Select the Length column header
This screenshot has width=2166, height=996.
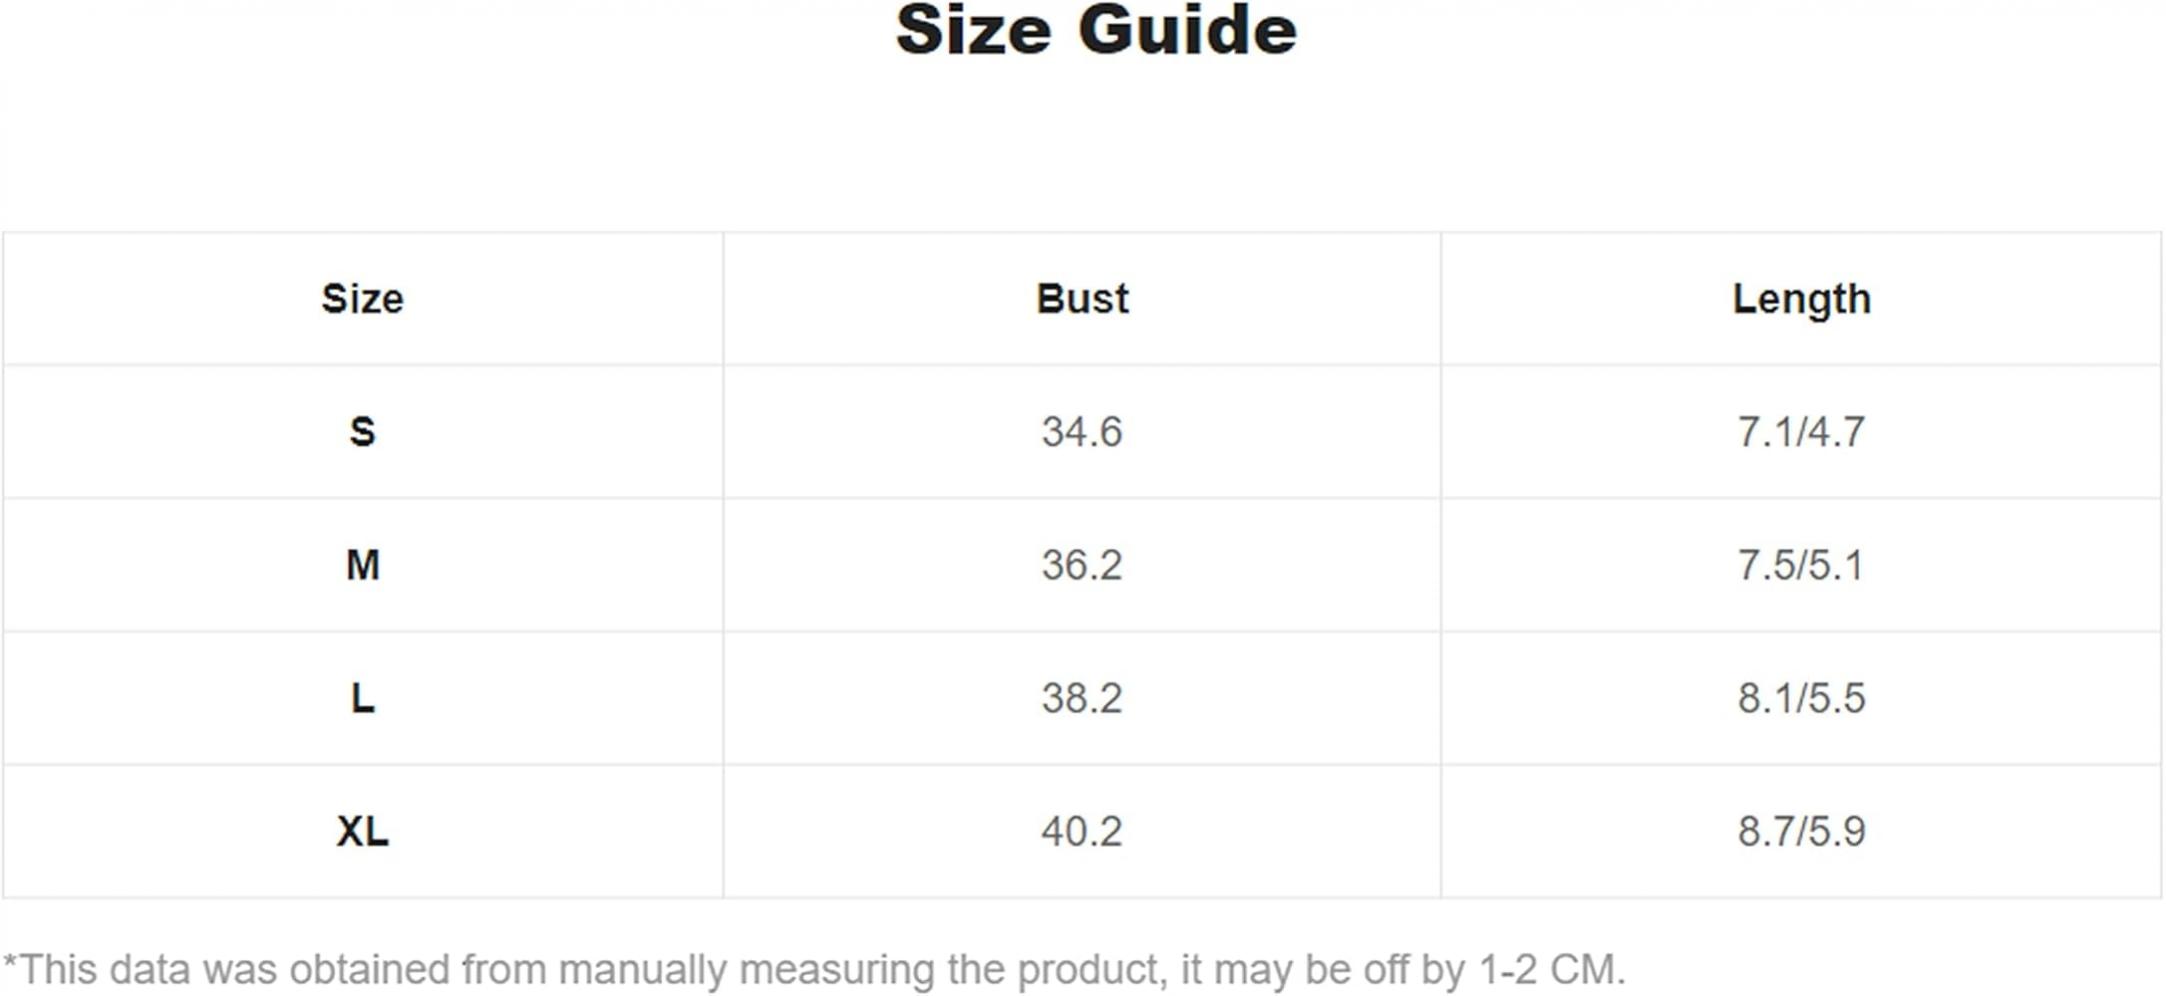point(1801,300)
